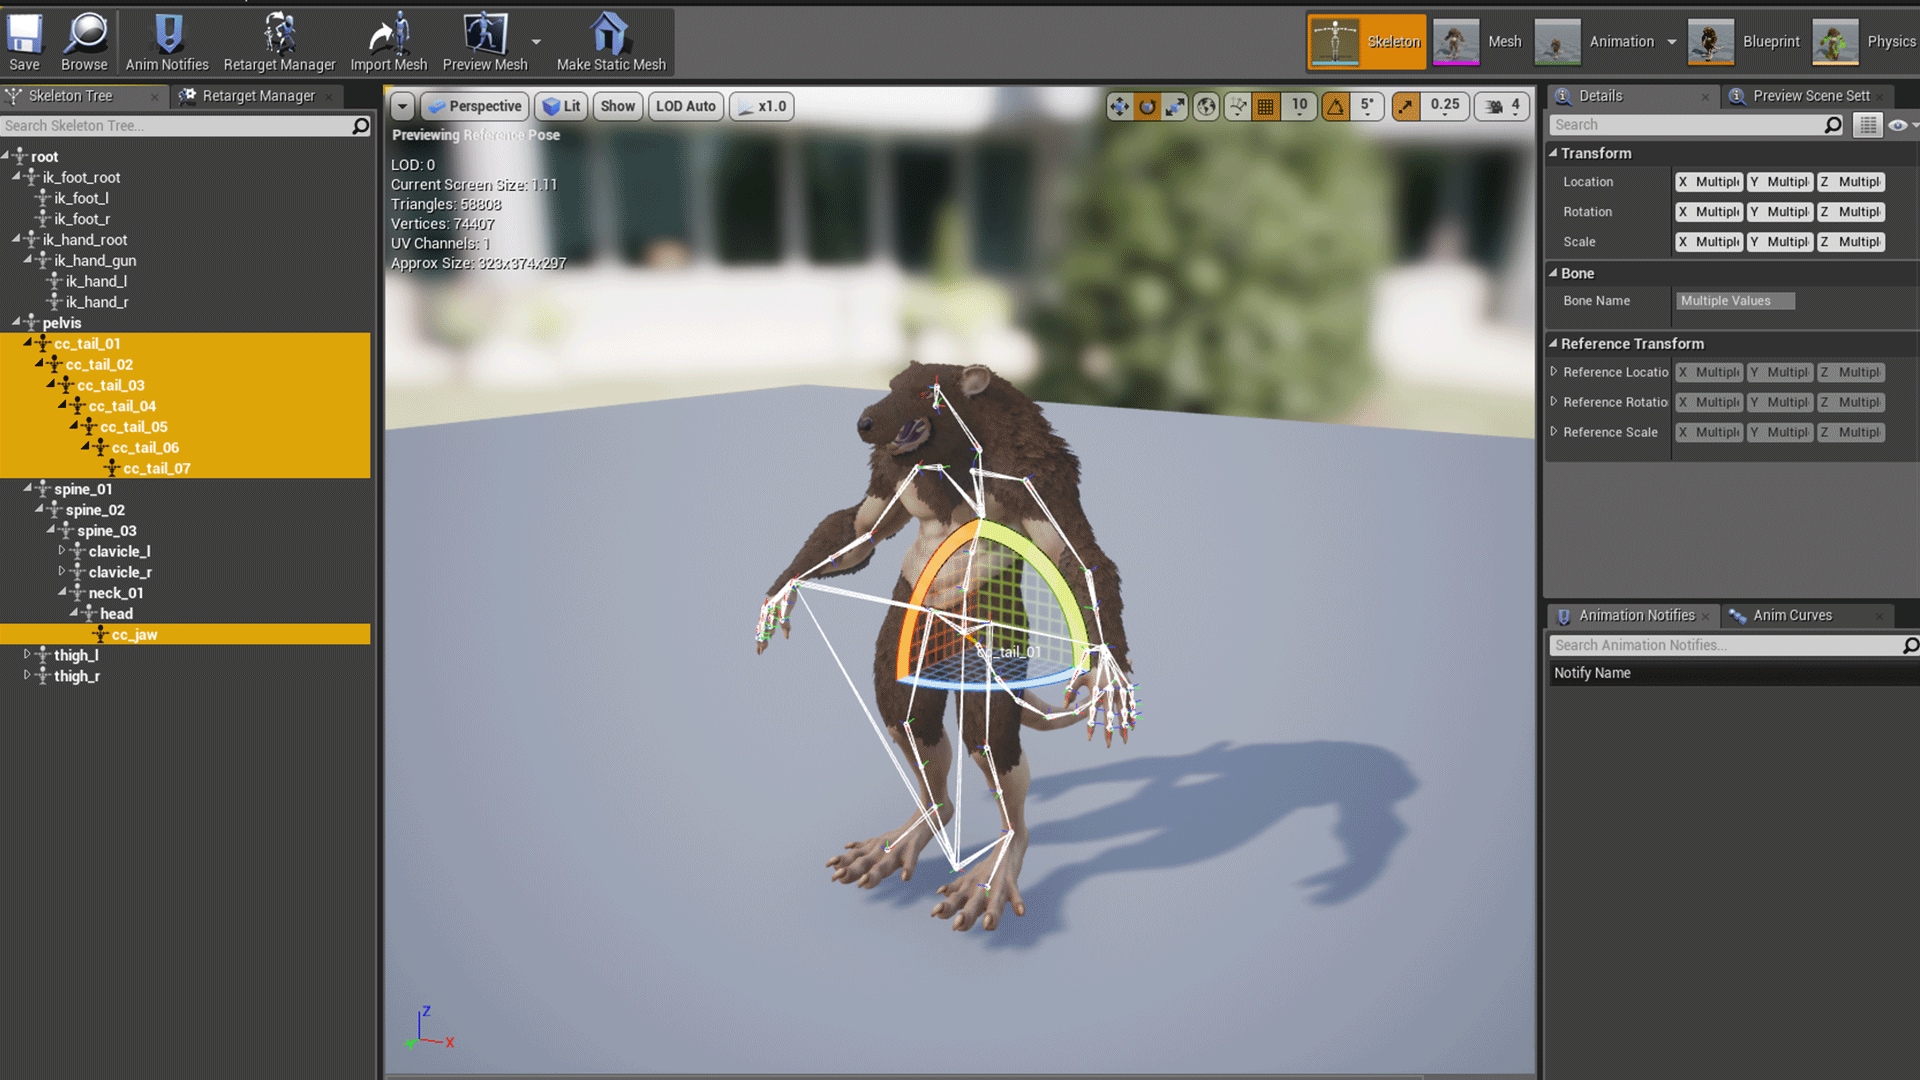Browse to the asset in Content Browser
This screenshot has height=1080, width=1920.
coord(84,40)
